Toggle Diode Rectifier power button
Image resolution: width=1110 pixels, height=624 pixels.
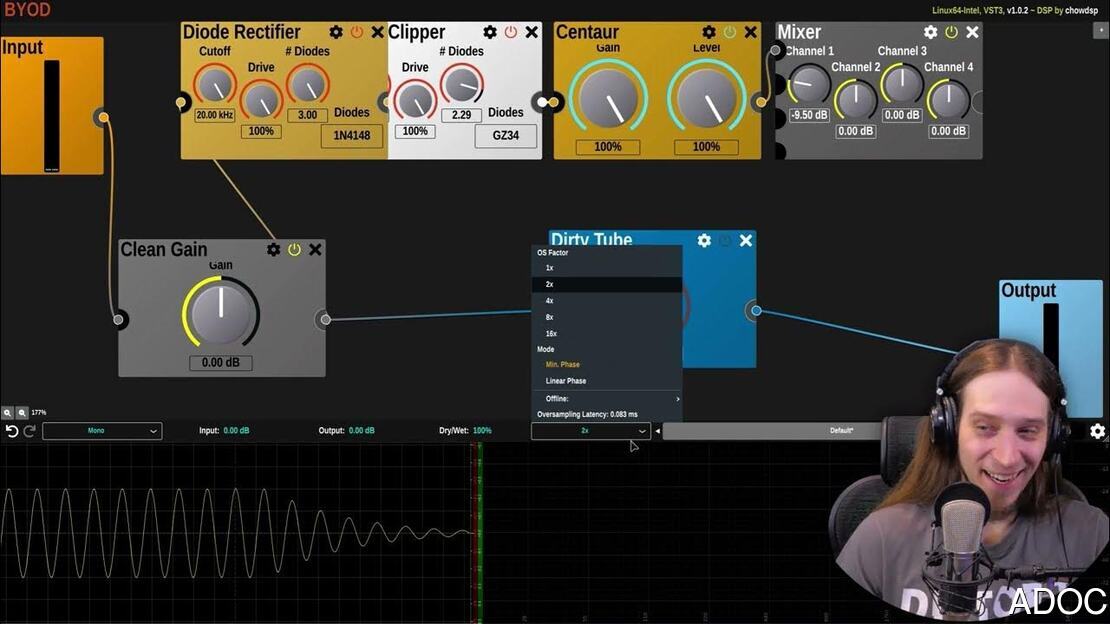pos(357,33)
